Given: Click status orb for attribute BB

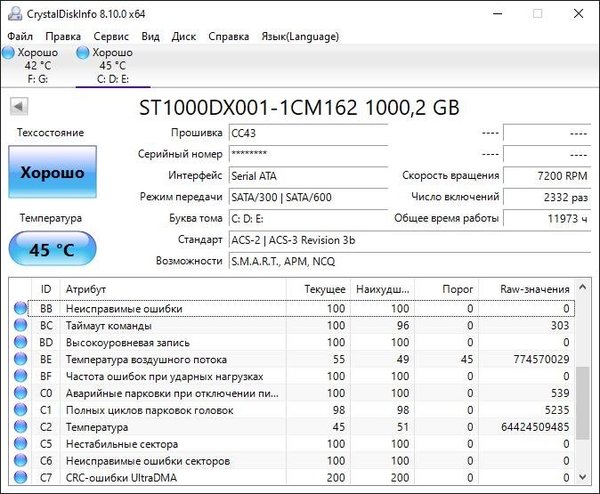Looking at the screenshot, I should click(x=20, y=308).
